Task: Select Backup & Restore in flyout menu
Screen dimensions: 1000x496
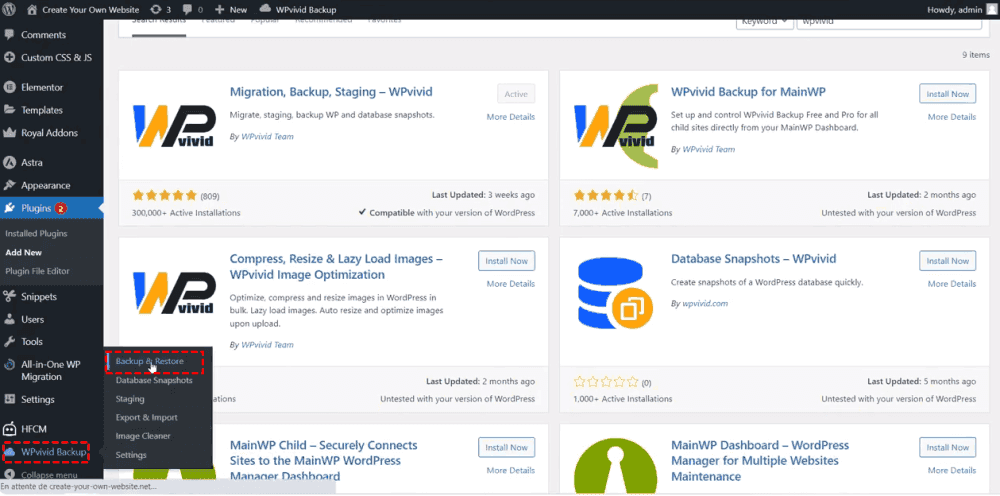Action: [x=150, y=361]
